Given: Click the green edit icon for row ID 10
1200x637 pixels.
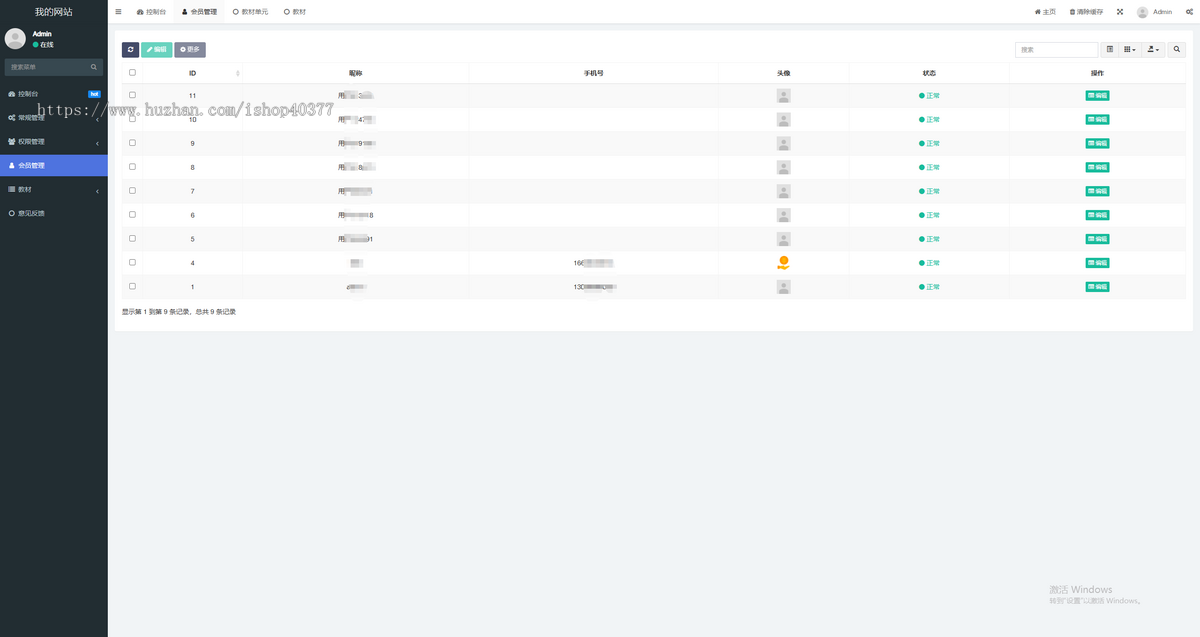Looking at the screenshot, I should pyautogui.click(x=1097, y=120).
